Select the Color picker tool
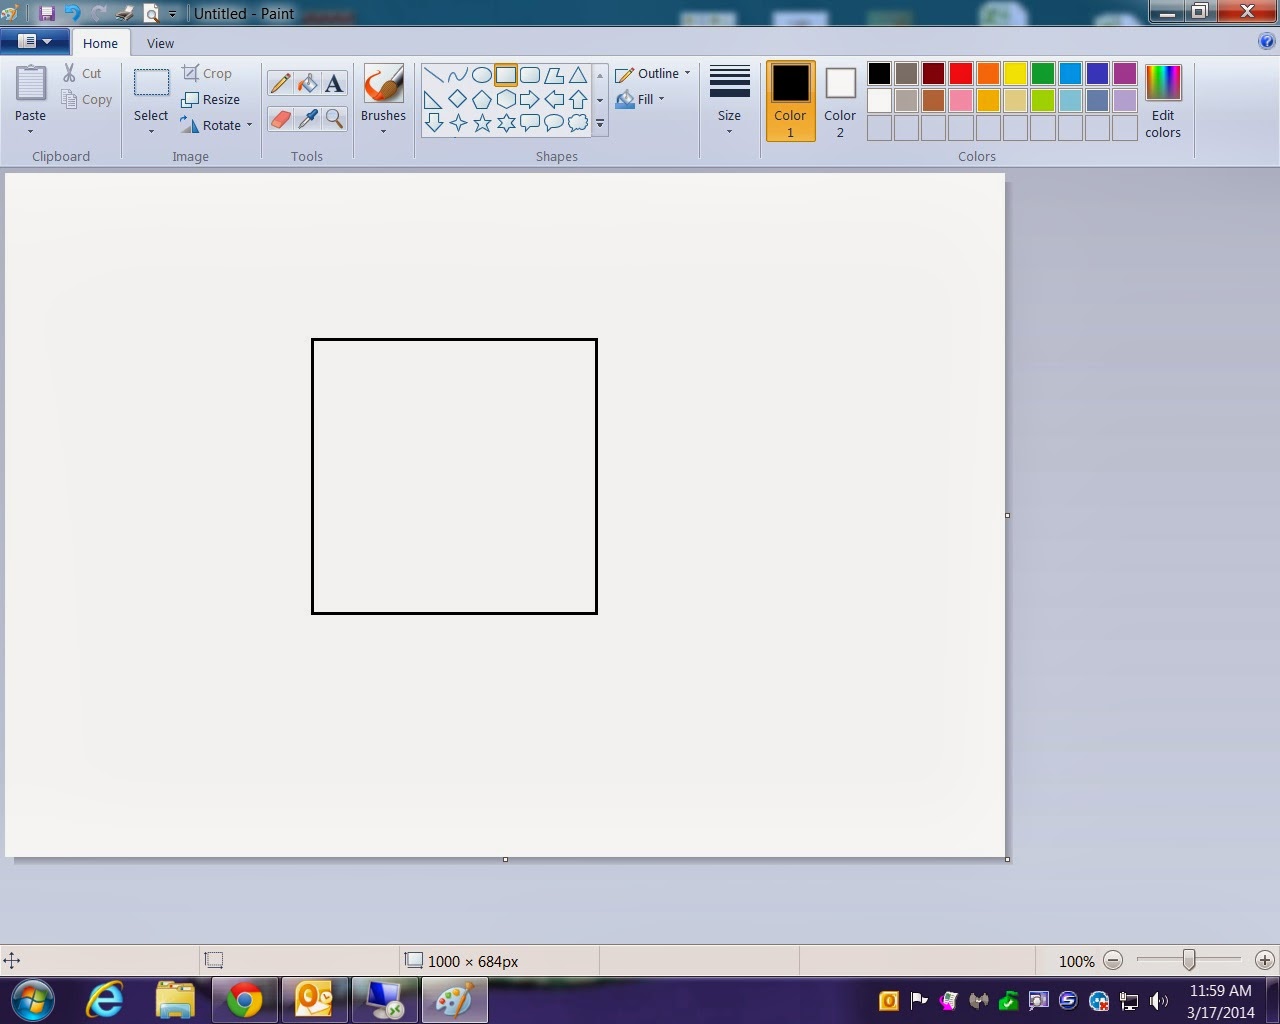Viewport: 1280px width, 1024px height. 308,119
